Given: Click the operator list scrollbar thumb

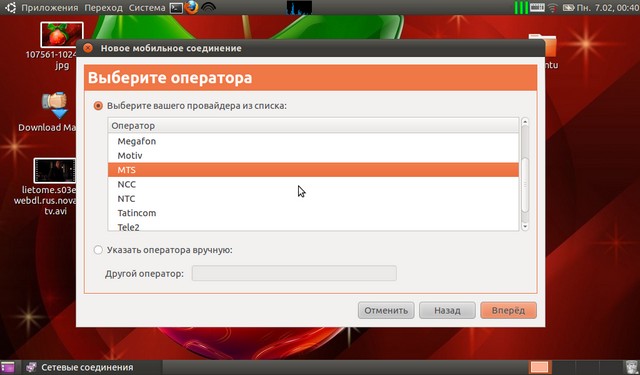Looking at the screenshot, I should pyautogui.click(x=525, y=184).
